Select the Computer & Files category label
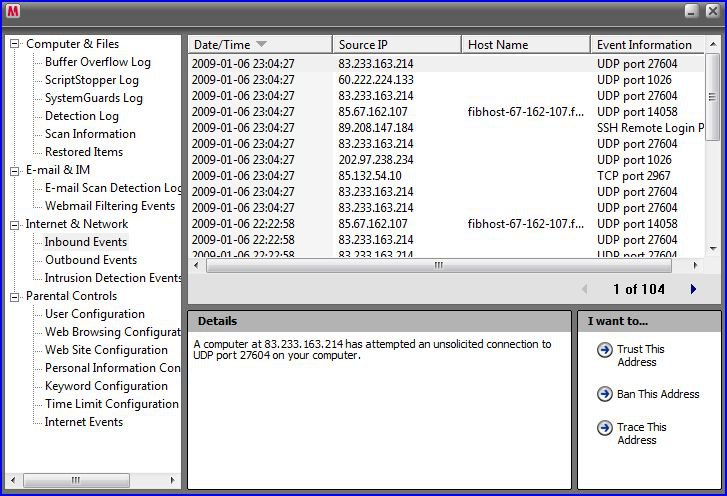The height and width of the screenshot is (496, 727). 72,44
